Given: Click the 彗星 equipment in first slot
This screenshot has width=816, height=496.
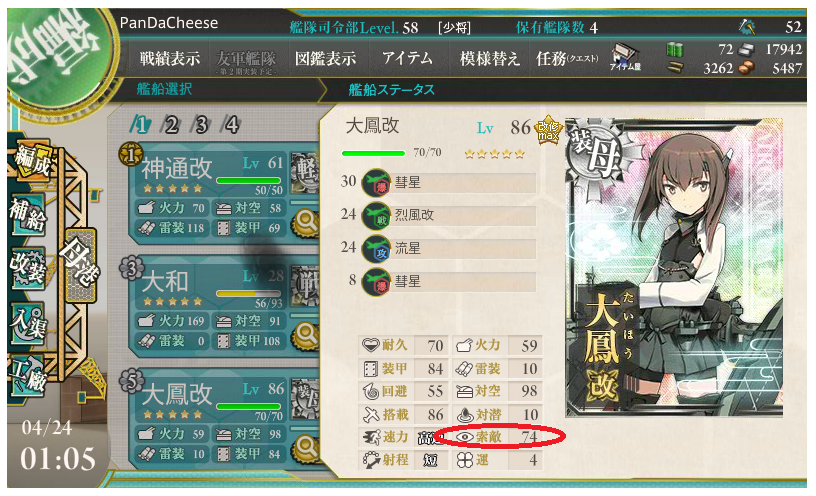Looking at the screenshot, I should (x=449, y=183).
